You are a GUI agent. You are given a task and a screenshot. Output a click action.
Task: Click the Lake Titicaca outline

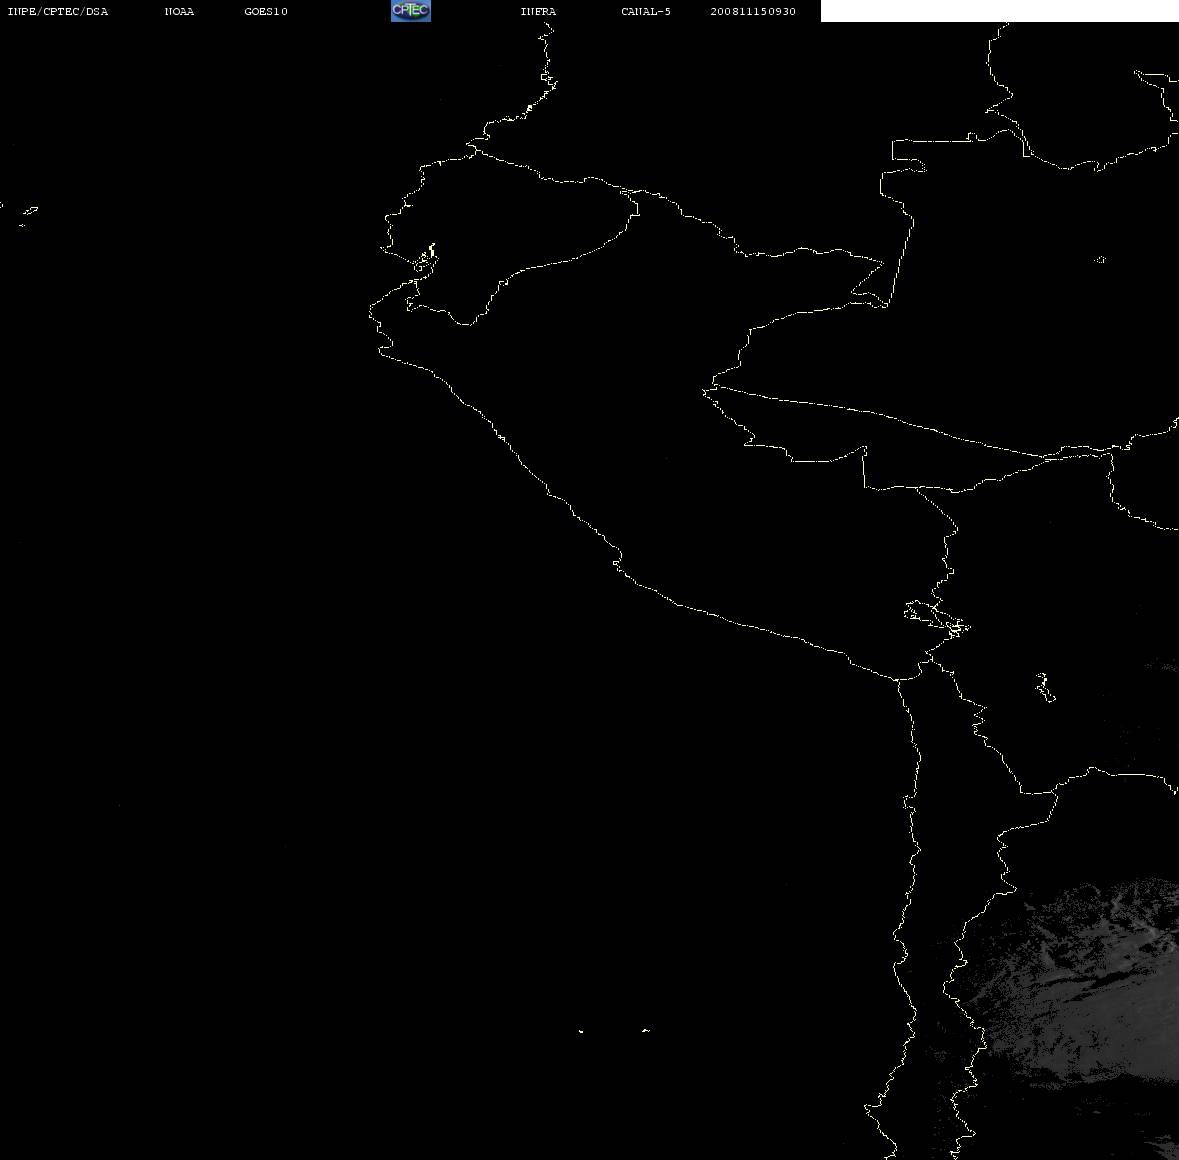[937, 619]
